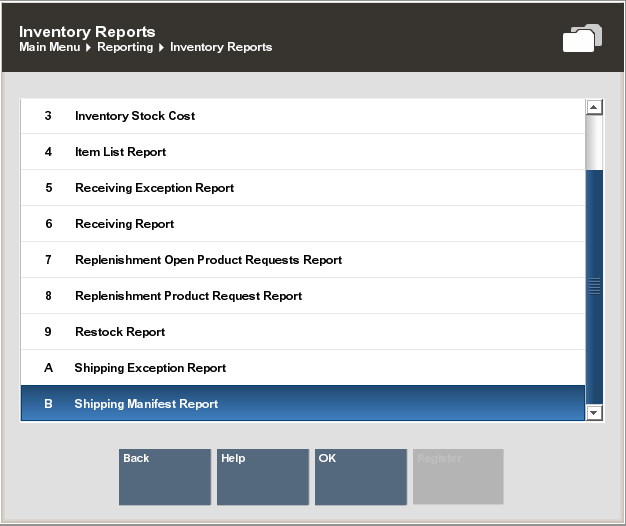Click the blue scrollbar thumb

point(594,287)
